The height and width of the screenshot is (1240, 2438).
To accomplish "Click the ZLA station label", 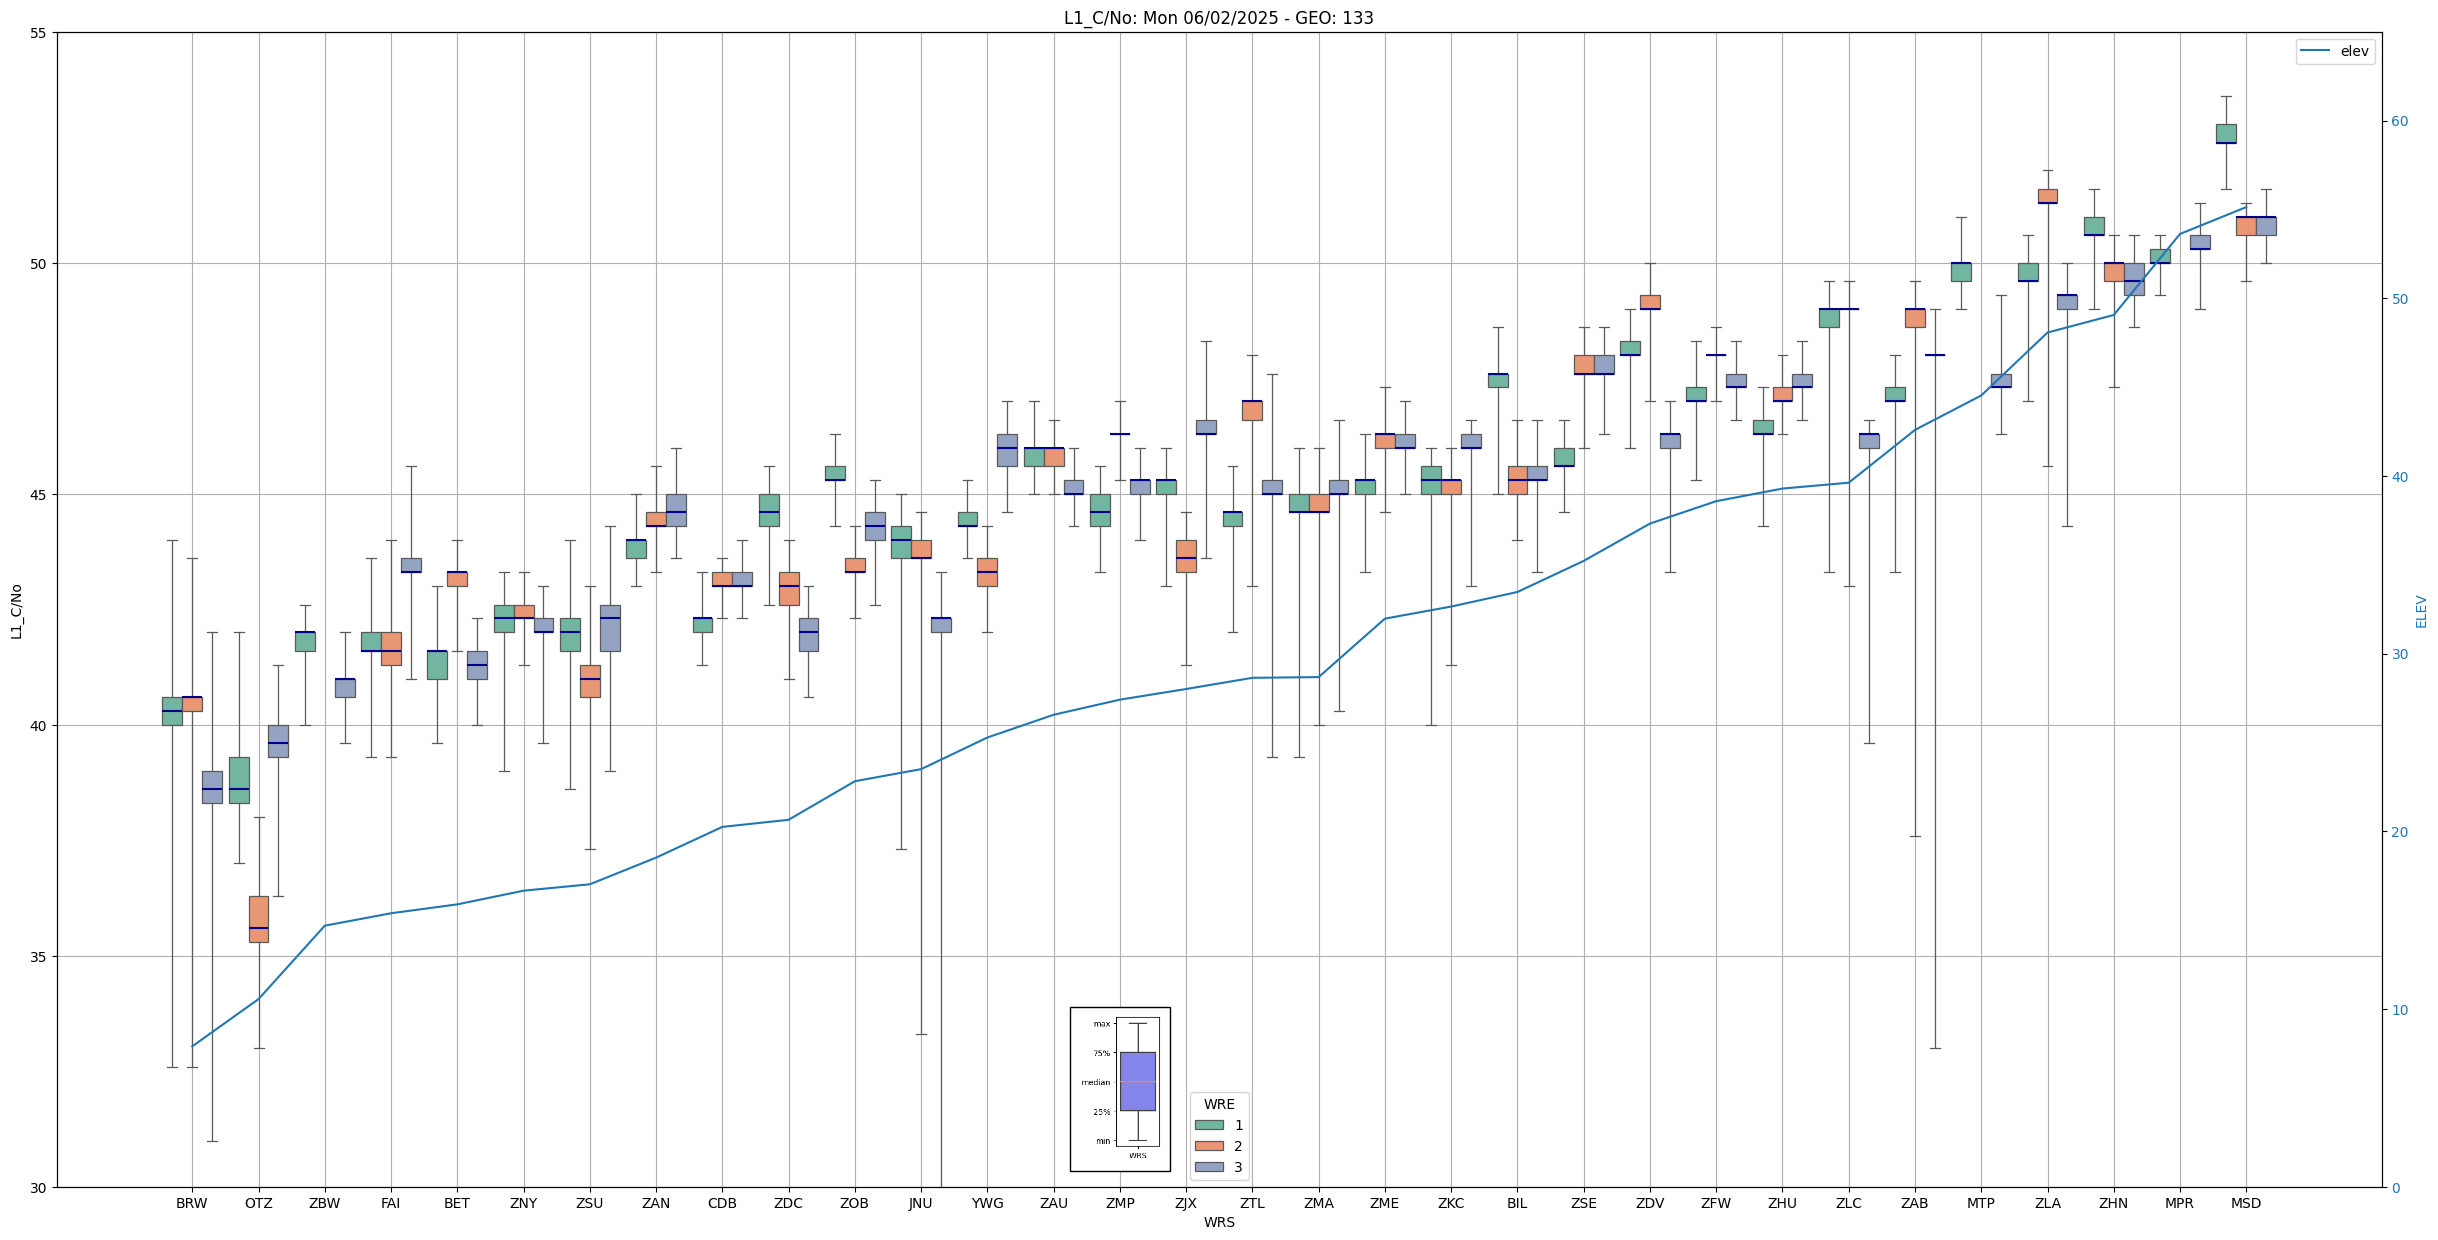I will [2047, 1203].
